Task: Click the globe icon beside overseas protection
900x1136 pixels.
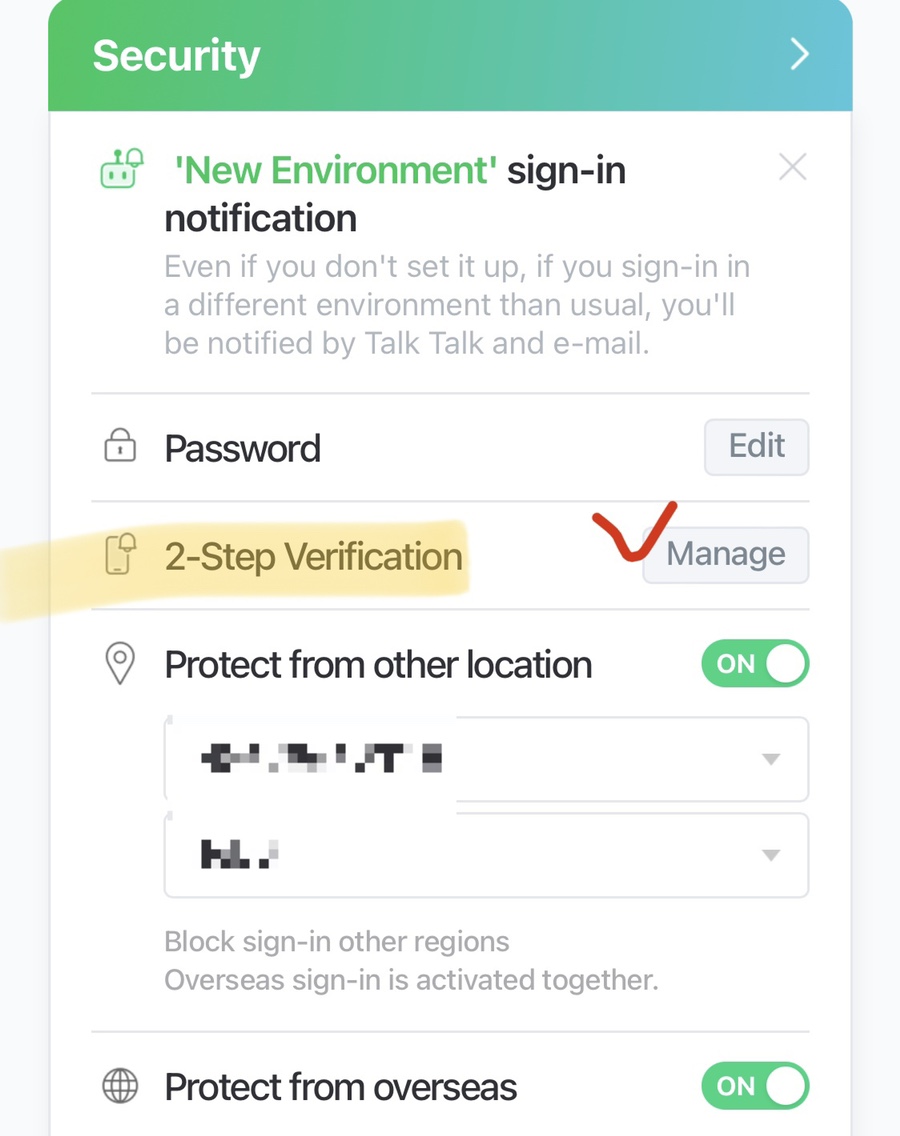Action: click(120, 1086)
